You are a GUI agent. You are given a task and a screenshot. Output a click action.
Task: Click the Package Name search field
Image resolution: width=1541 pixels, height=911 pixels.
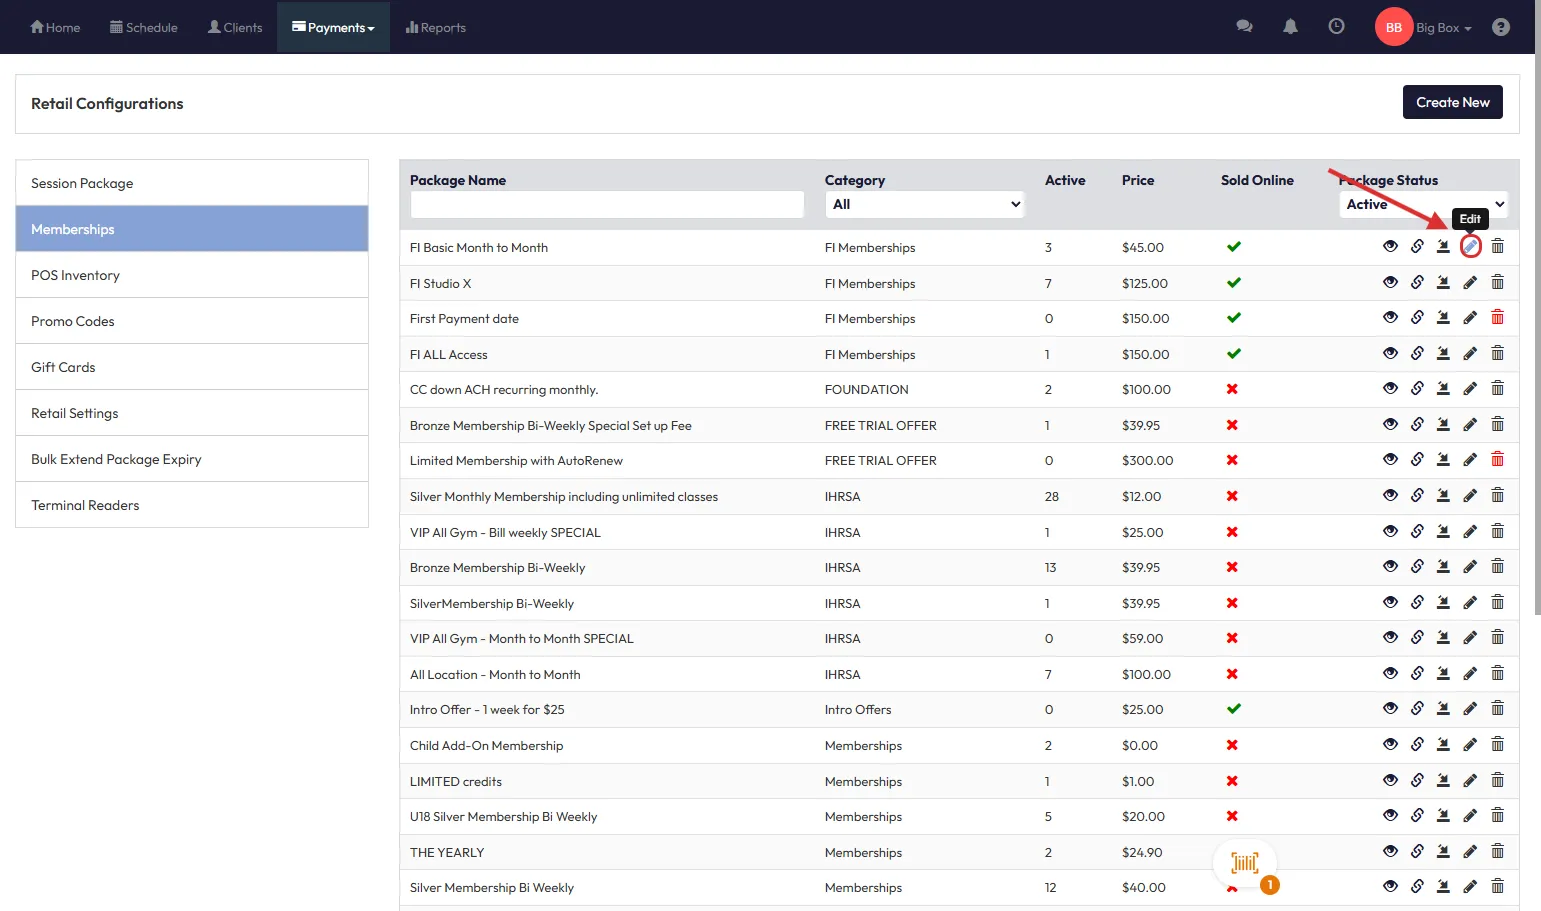607,204
